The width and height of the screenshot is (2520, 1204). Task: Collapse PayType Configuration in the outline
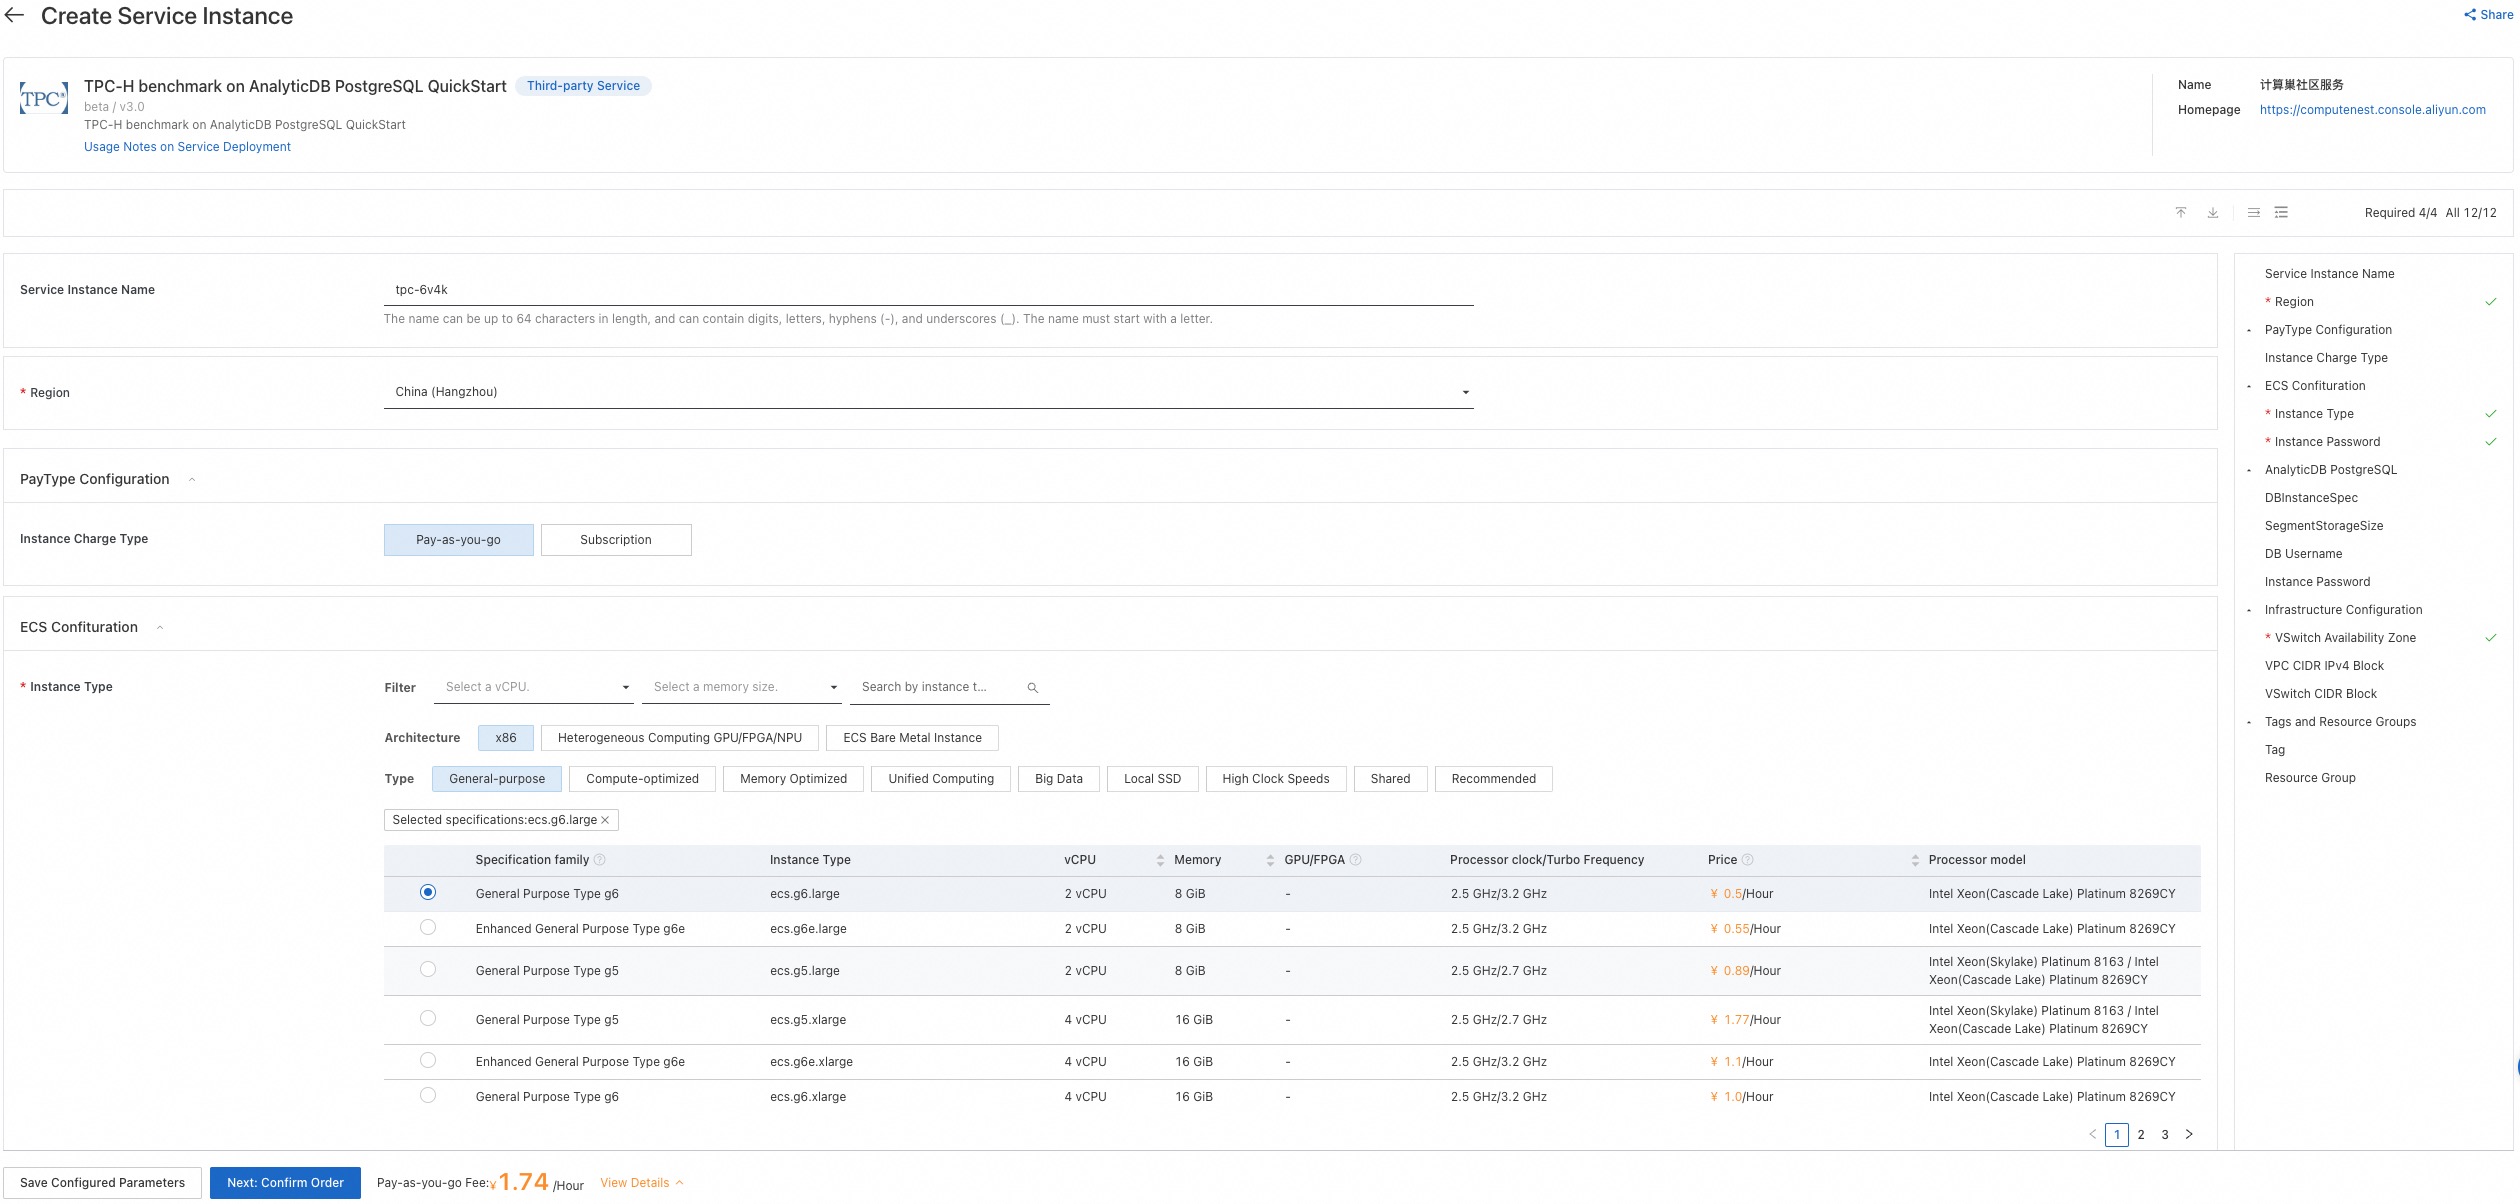tap(2249, 330)
